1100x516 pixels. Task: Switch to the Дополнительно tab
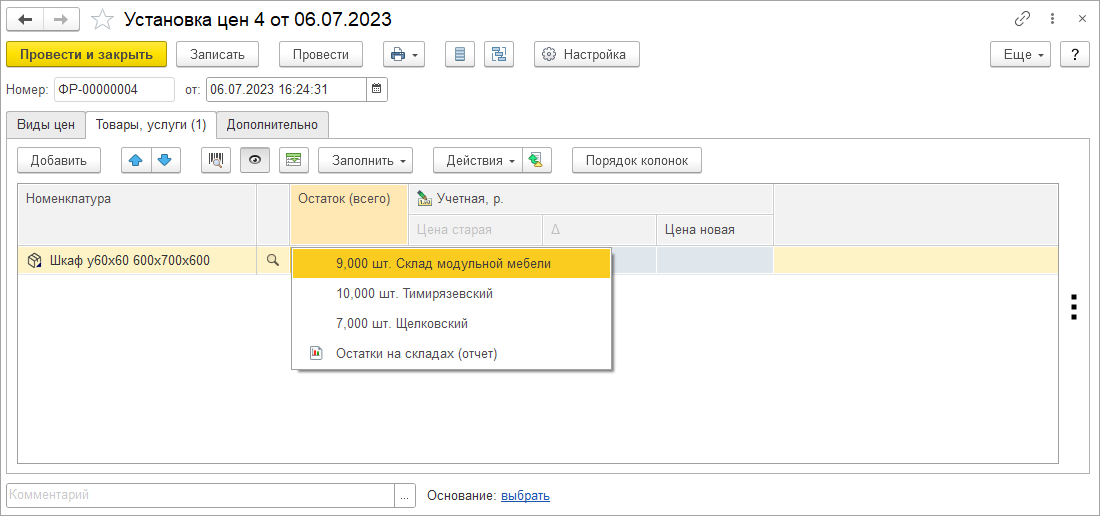272,125
